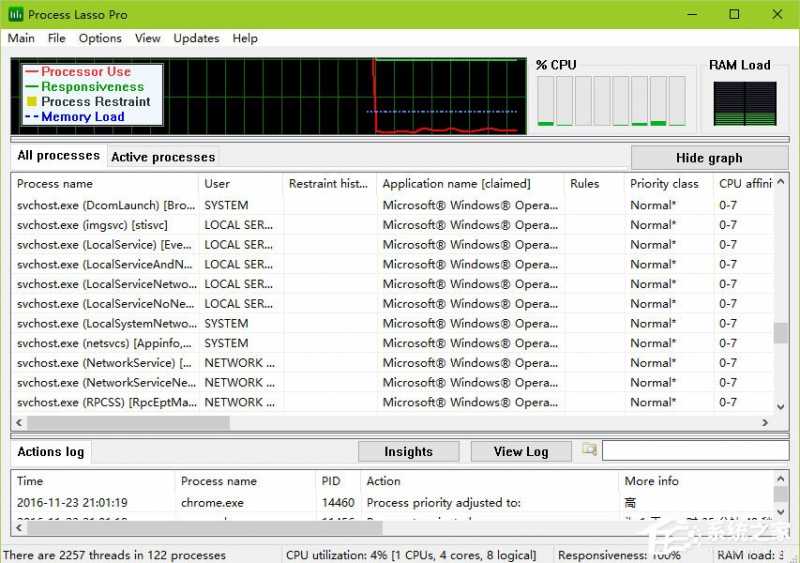Switch to the Active processes tab
The height and width of the screenshot is (563, 800).
coord(163,157)
